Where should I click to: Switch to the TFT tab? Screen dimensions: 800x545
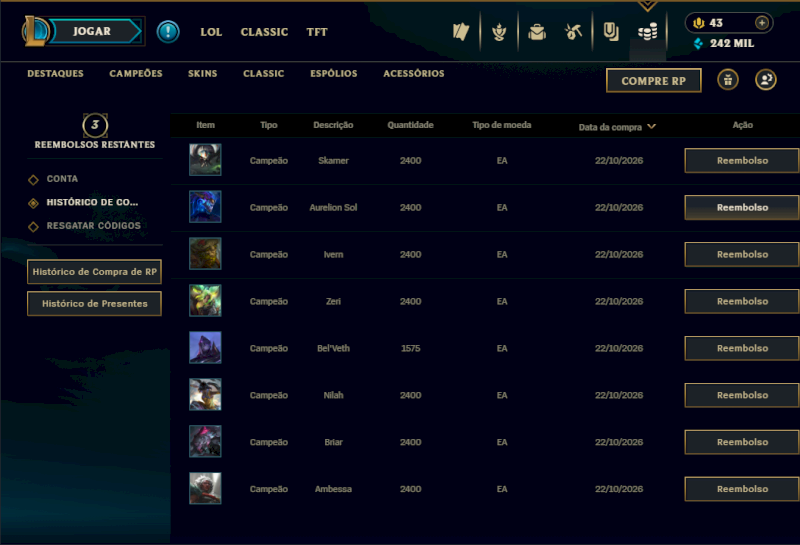(x=317, y=32)
